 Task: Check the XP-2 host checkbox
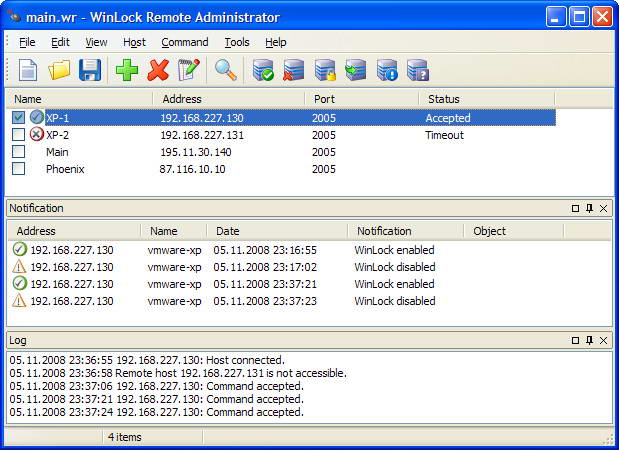(19, 135)
